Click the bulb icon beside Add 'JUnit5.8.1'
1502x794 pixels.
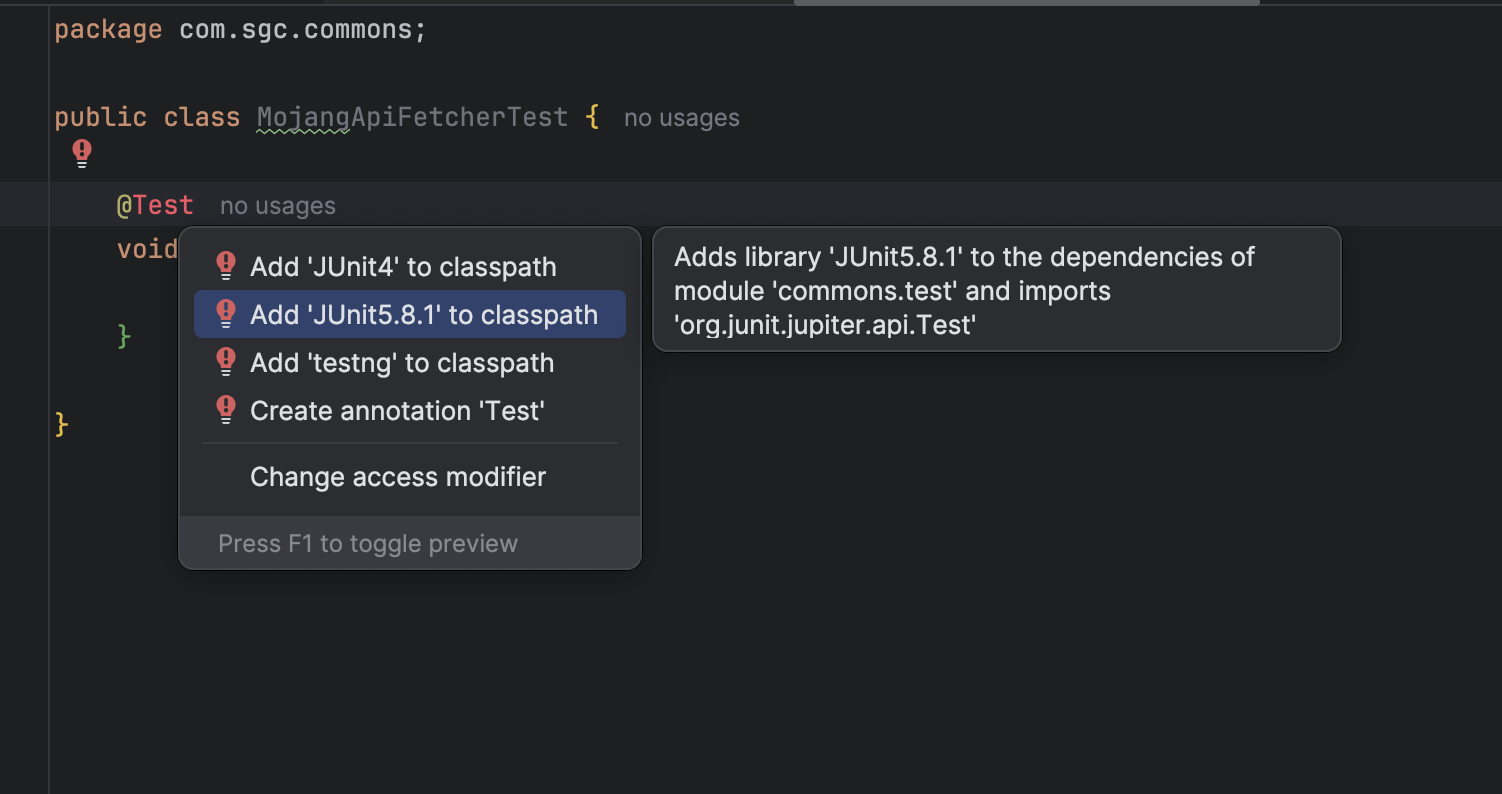[x=226, y=315]
